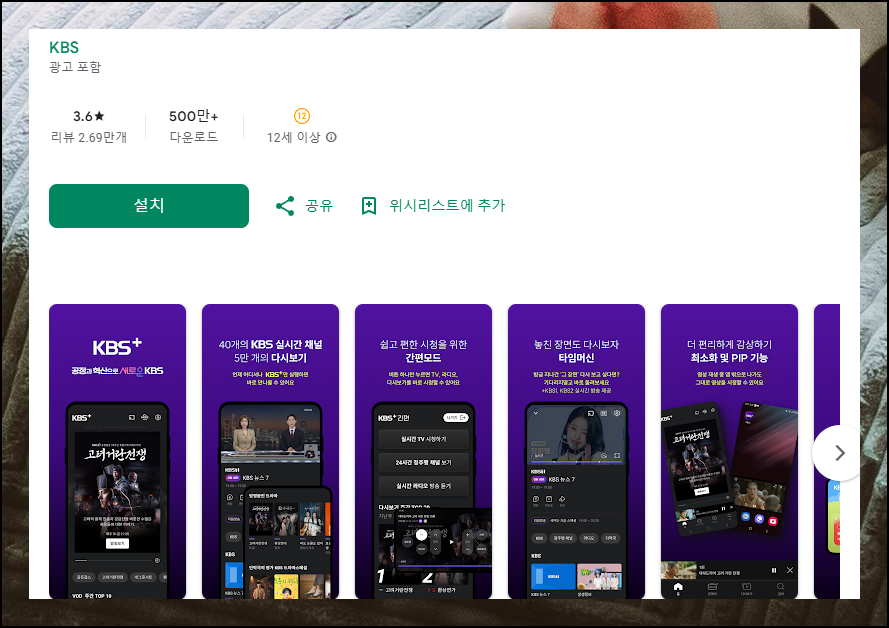Click the info icon next to 12세 이상
Viewport: 889px width, 628px height.
click(x=332, y=137)
